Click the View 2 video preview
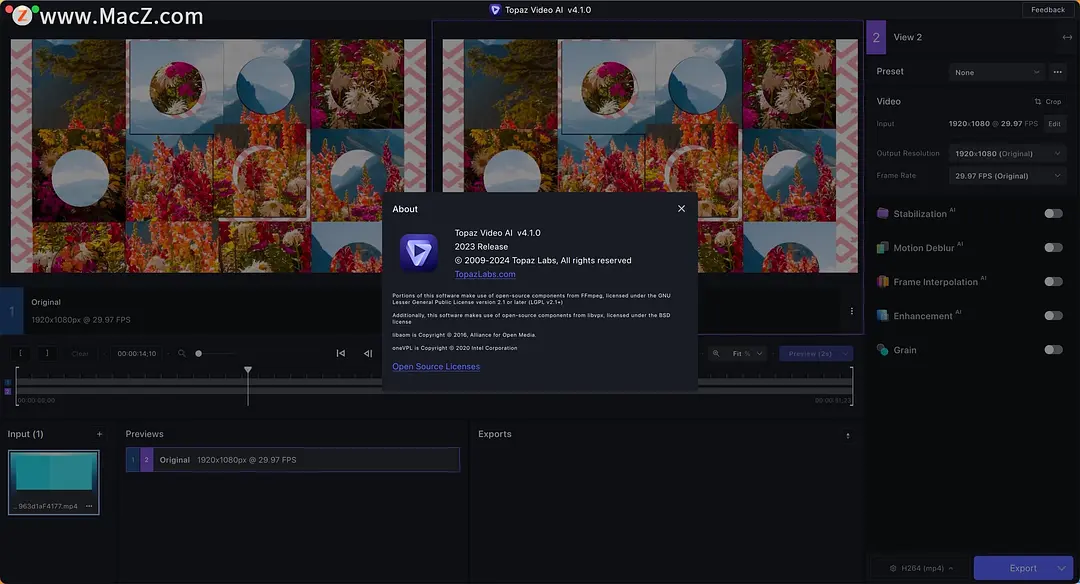Screen dimensions: 1080x584 (x=650, y=156)
